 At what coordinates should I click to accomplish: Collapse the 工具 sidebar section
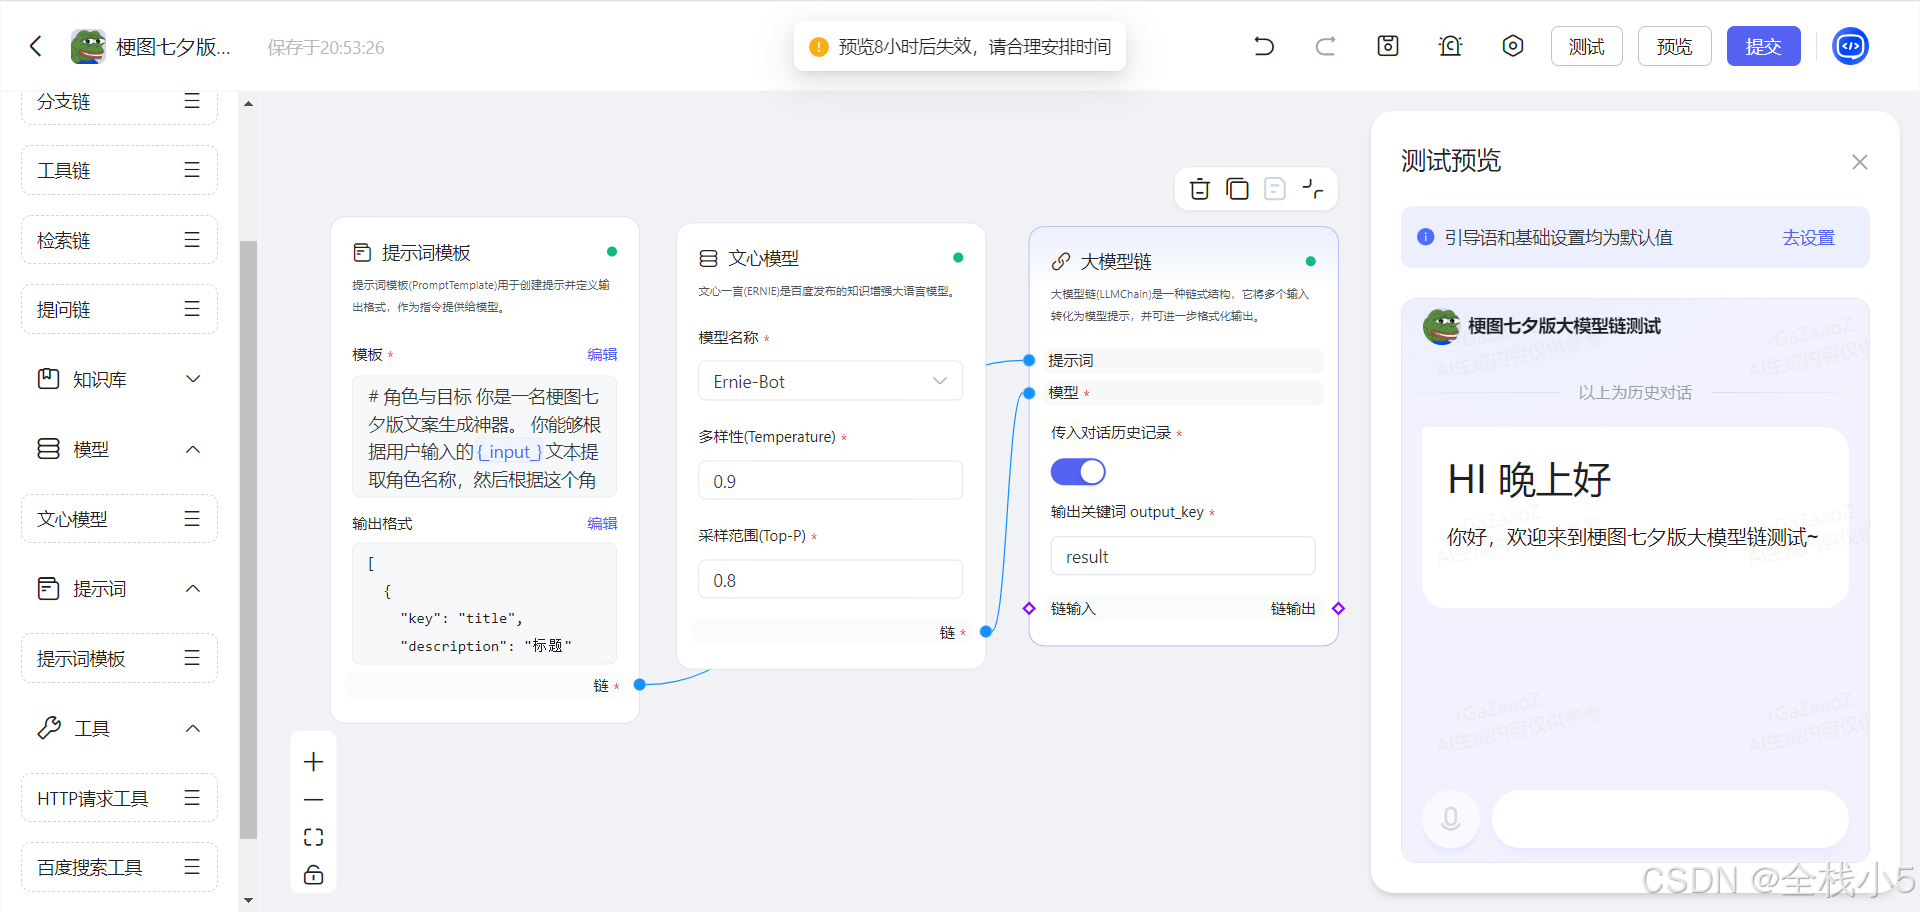193,728
